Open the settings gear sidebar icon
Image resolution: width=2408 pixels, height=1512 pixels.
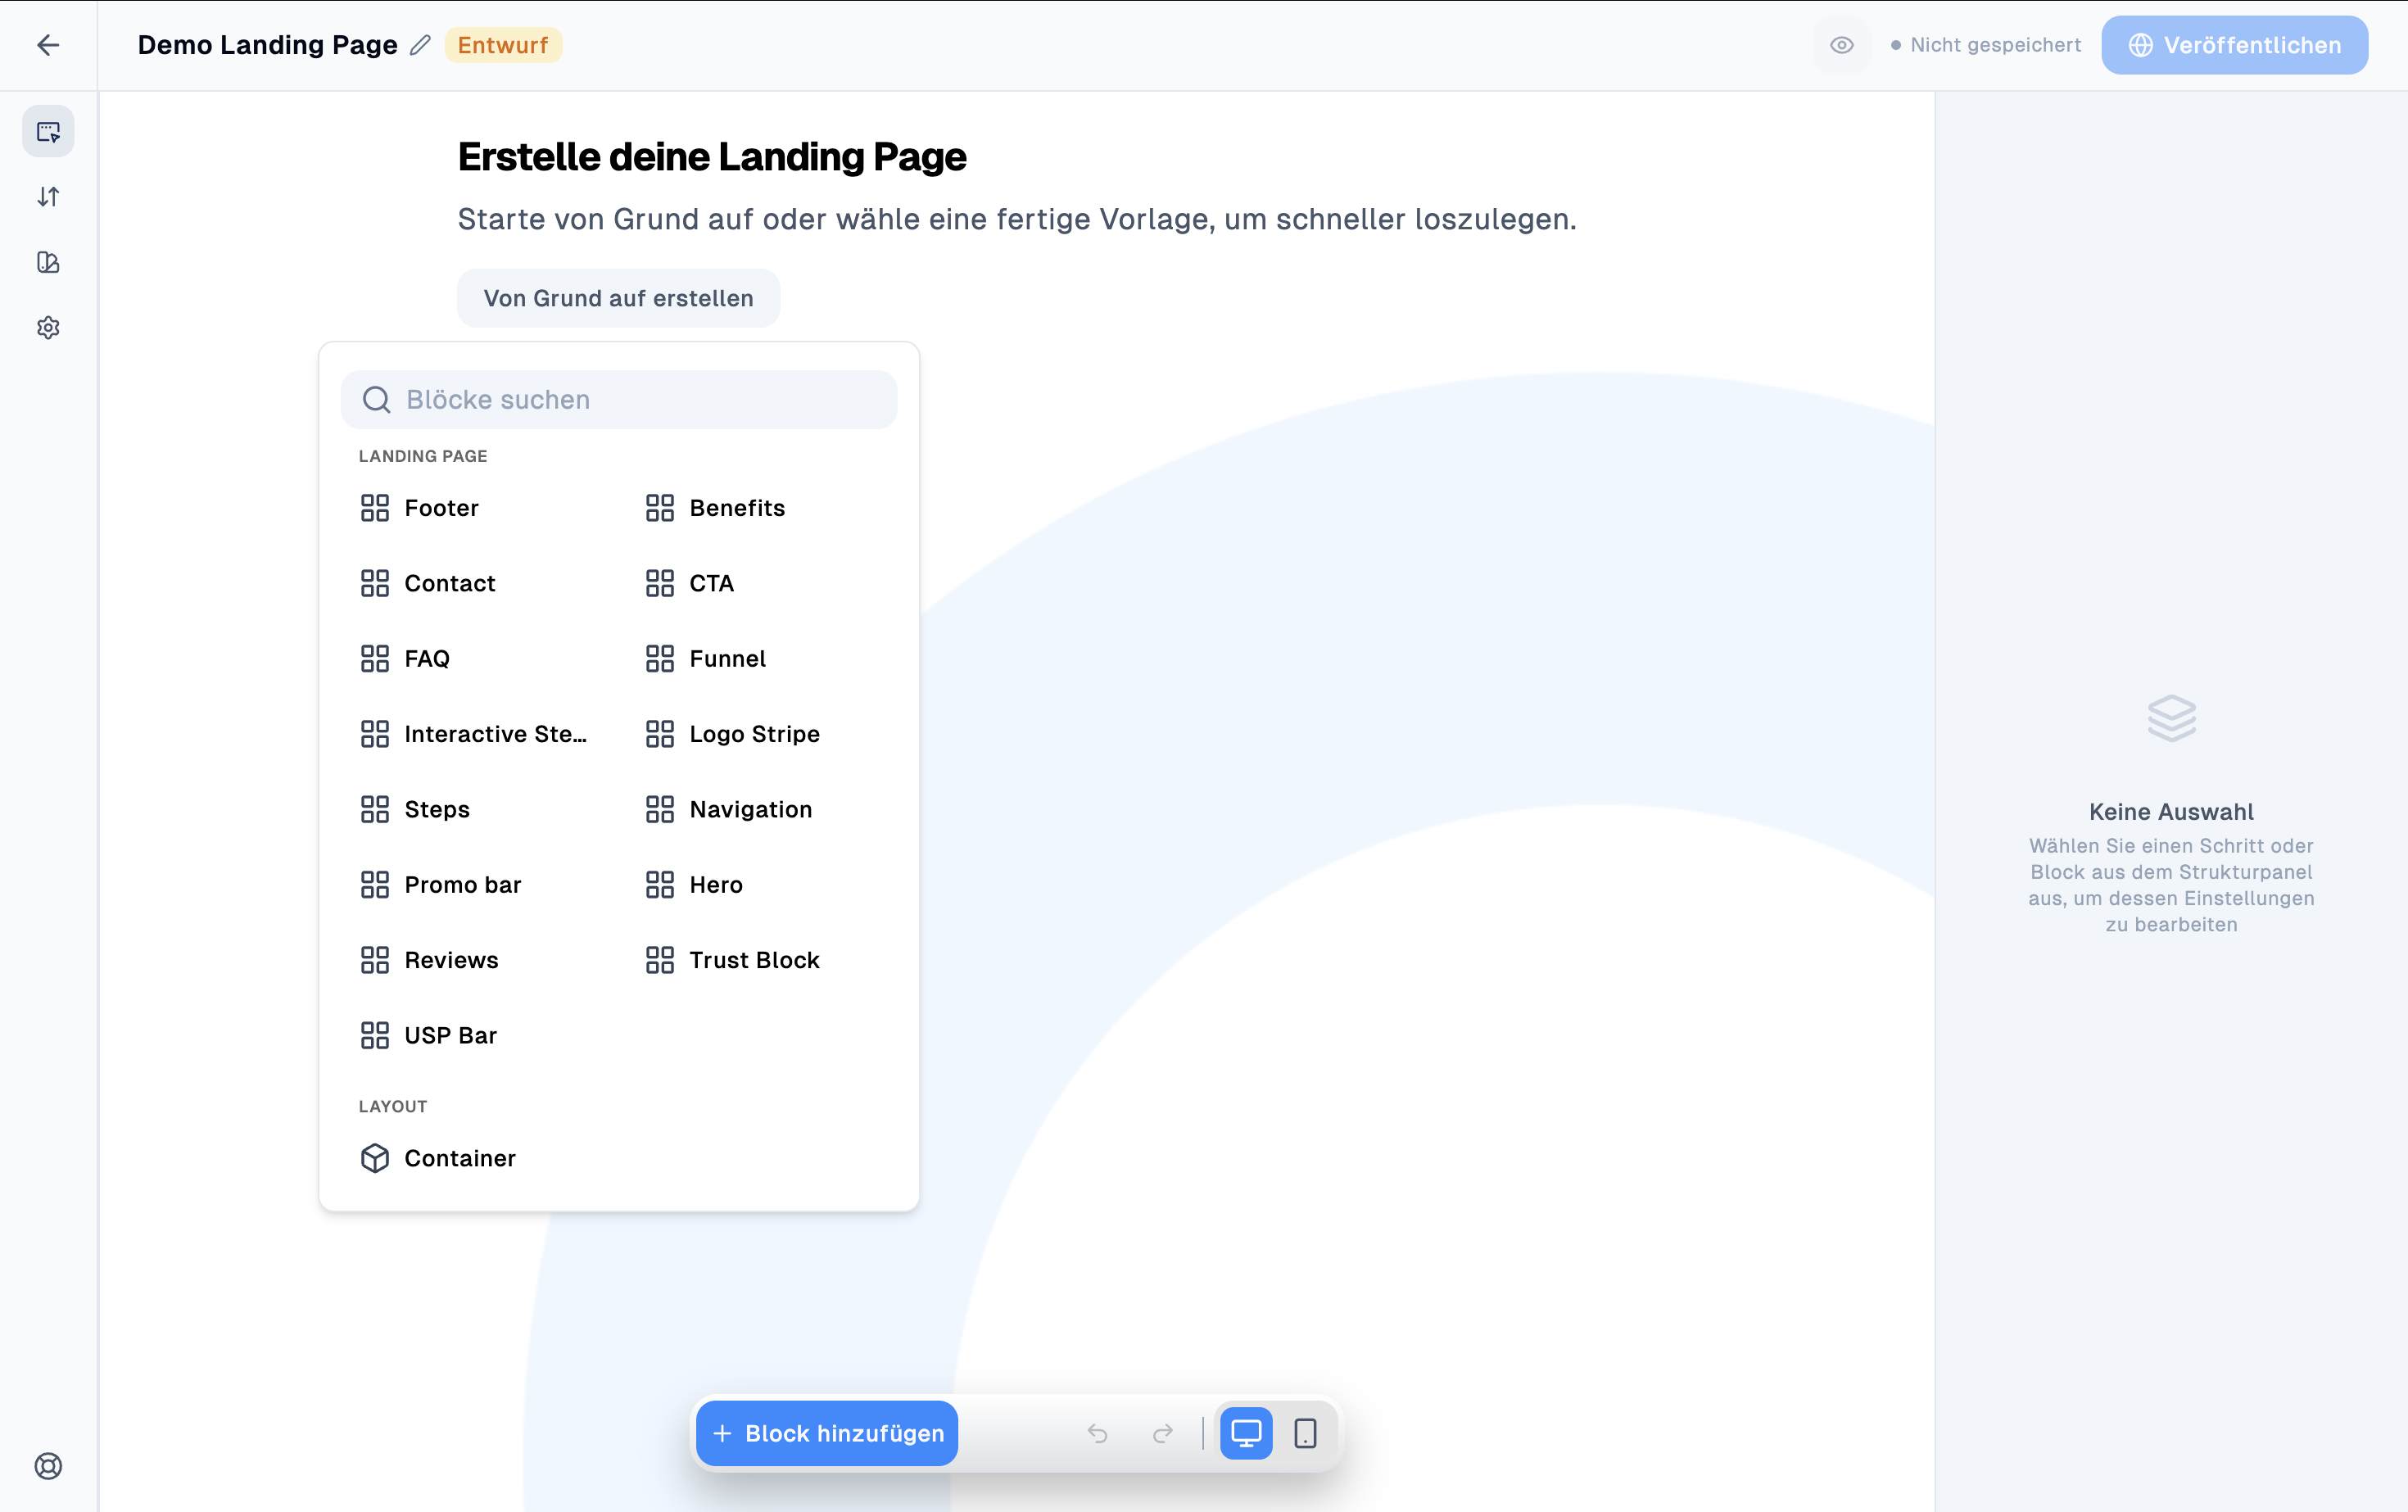tap(48, 328)
